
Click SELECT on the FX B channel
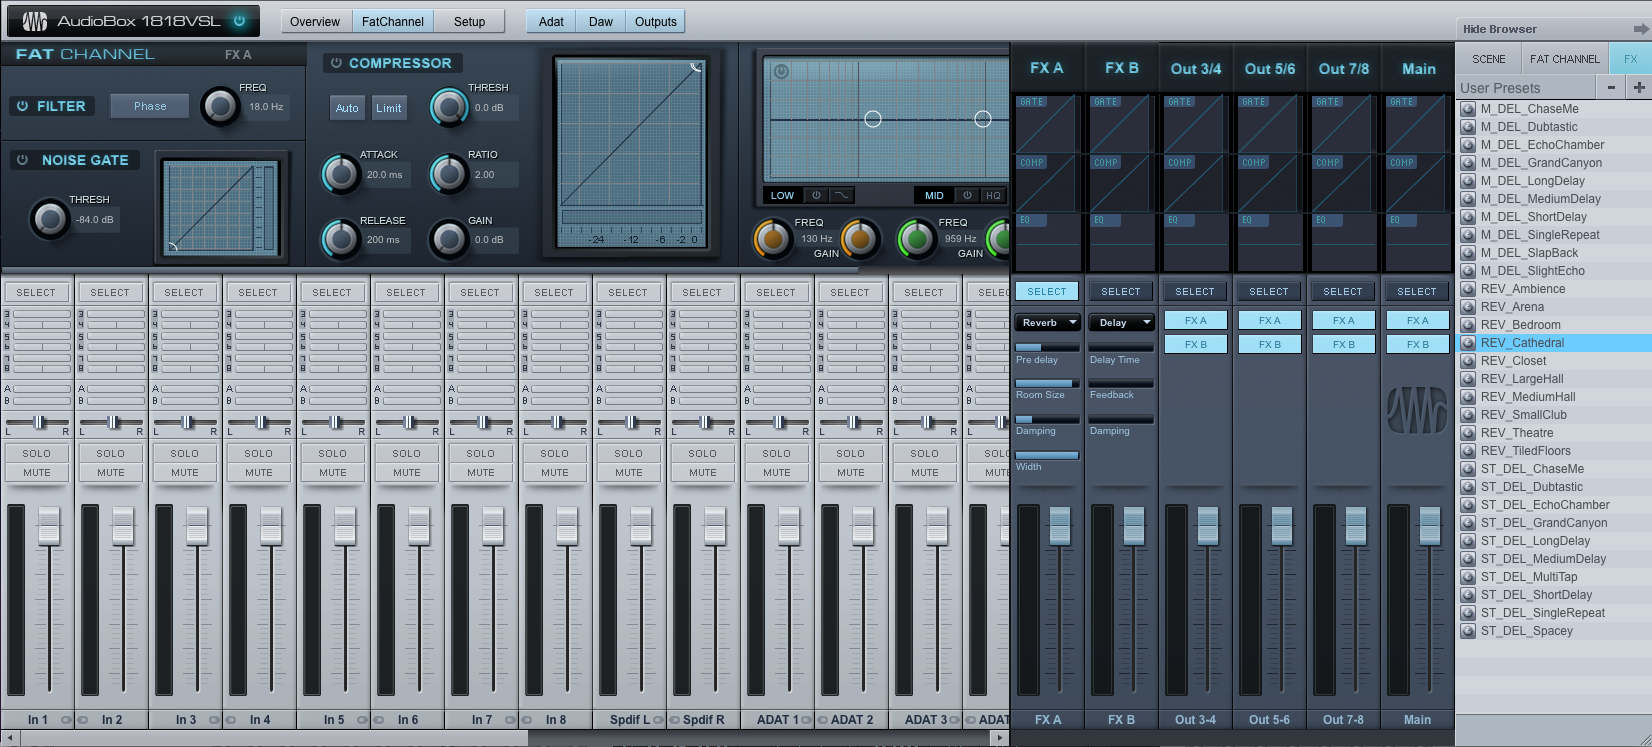1121,291
